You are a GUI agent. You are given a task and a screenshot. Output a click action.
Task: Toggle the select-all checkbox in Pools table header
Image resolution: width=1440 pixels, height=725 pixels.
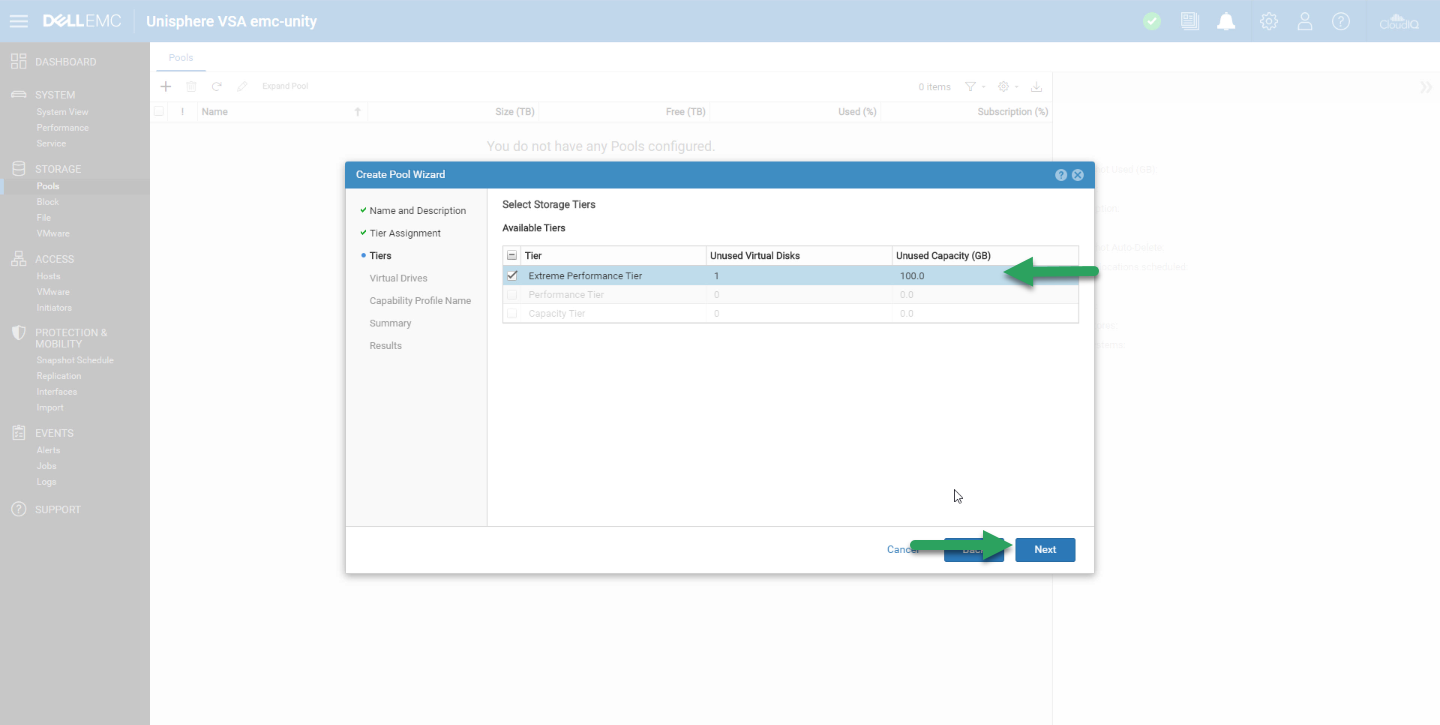click(x=160, y=112)
